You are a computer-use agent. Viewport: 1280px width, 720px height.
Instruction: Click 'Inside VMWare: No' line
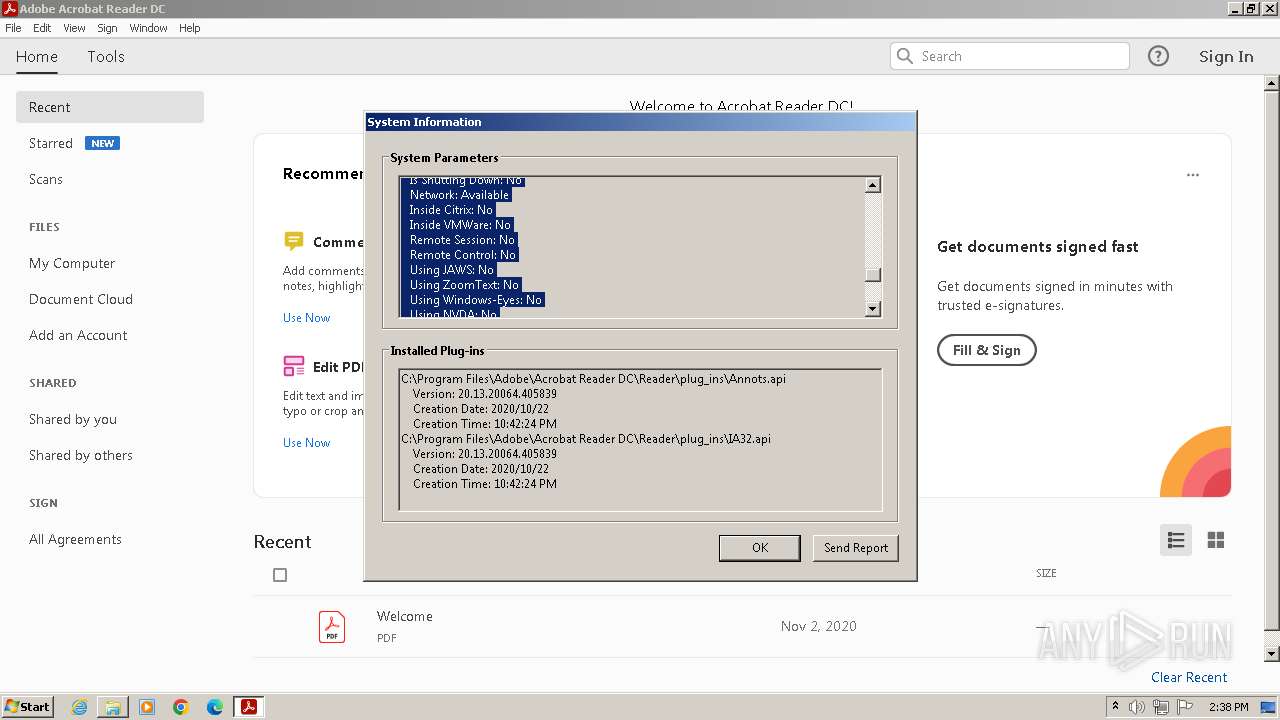(x=460, y=225)
